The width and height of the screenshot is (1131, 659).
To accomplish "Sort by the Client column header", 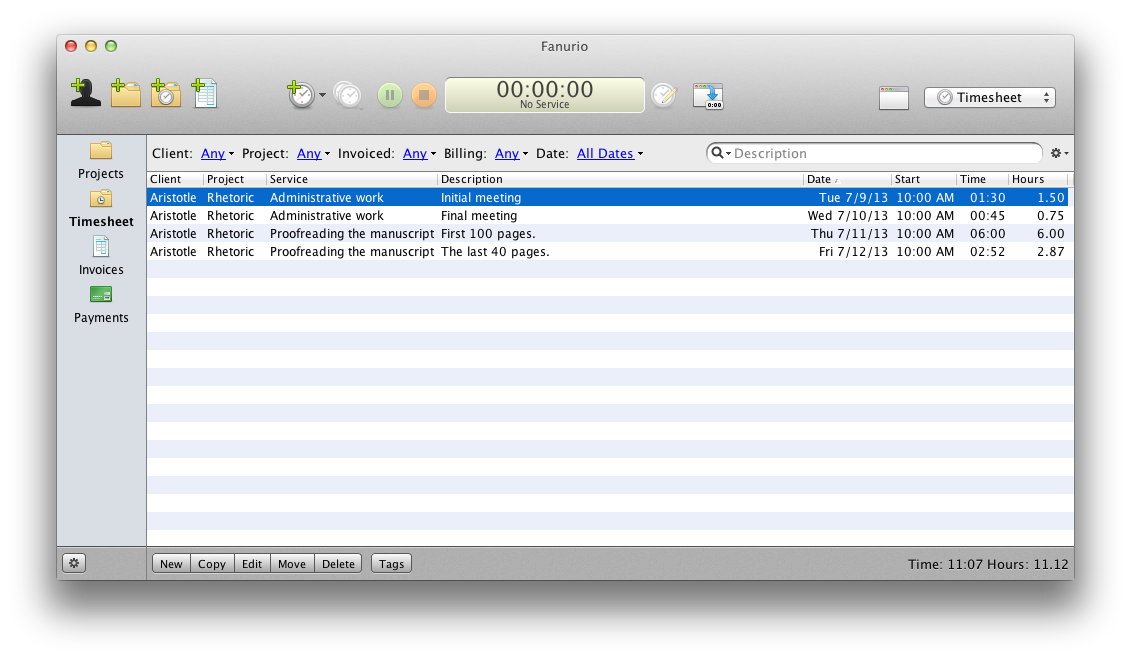I will [175, 179].
